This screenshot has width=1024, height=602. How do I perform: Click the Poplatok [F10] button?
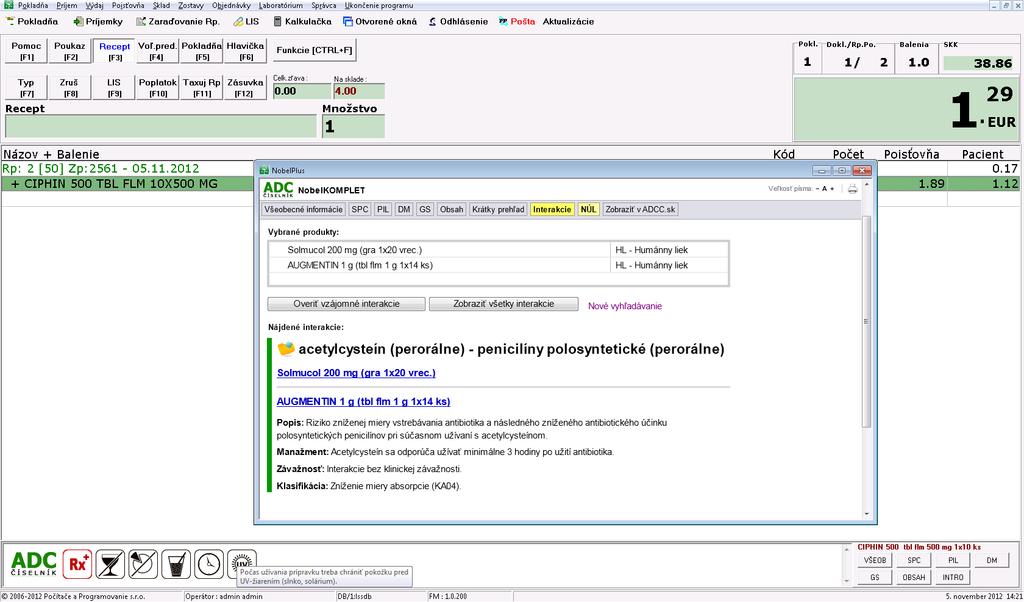point(157,87)
